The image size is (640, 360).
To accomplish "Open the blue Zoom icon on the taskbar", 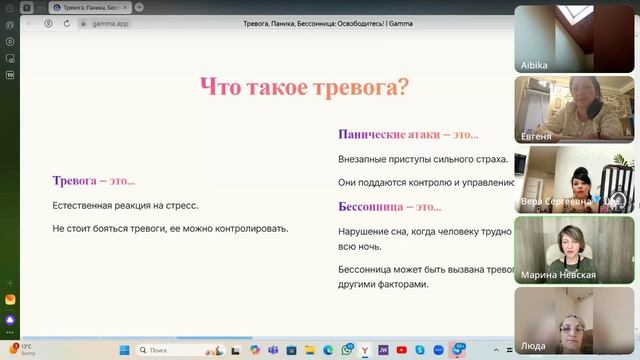I will 438,350.
